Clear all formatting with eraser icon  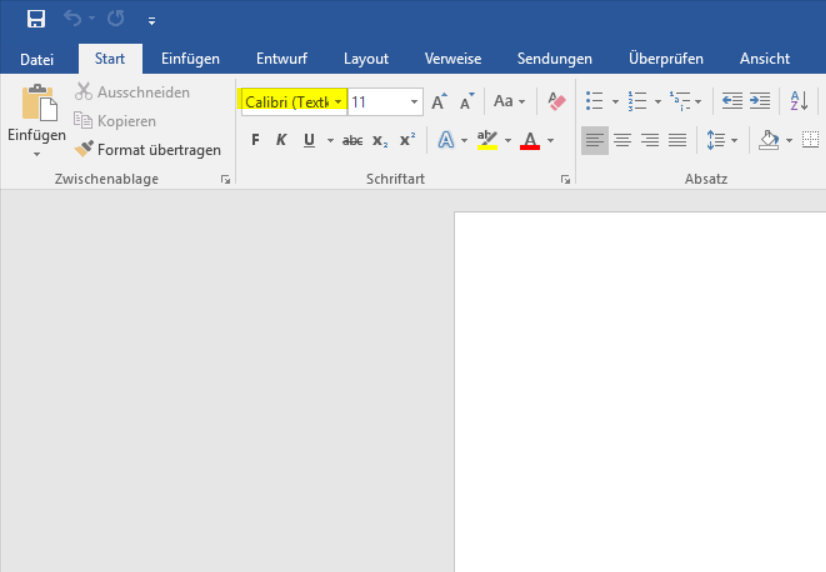coord(557,102)
